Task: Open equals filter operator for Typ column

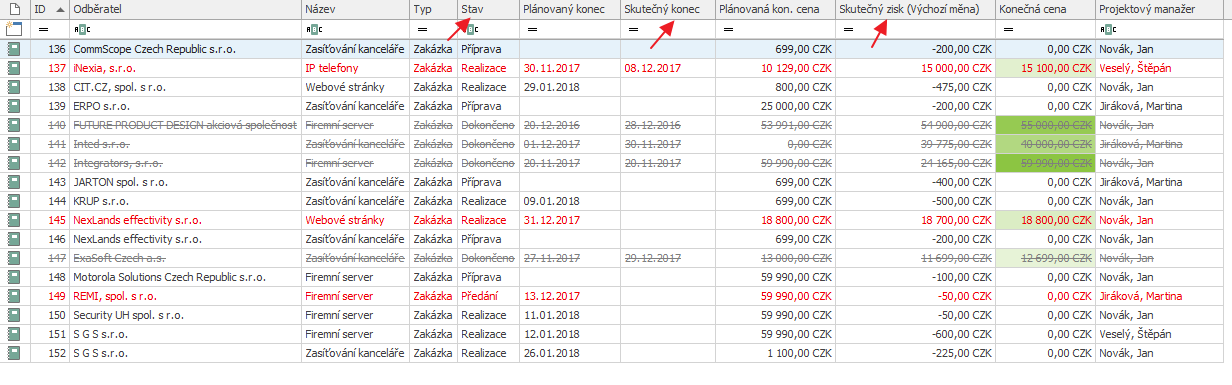Action: (422, 30)
